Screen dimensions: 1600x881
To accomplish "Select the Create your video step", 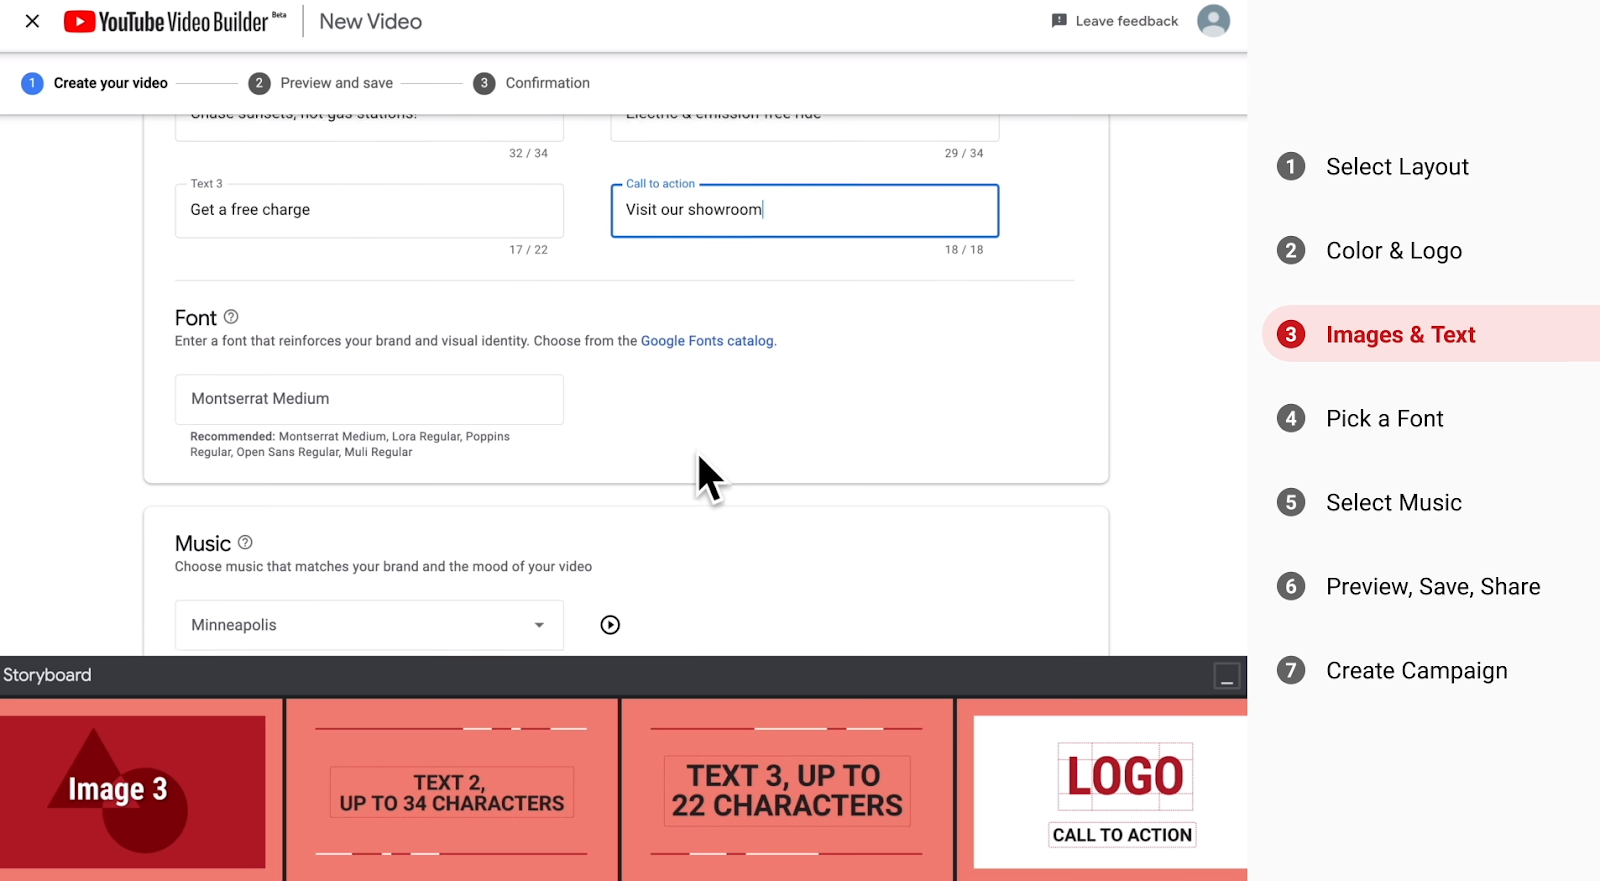I will pos(95,83).
